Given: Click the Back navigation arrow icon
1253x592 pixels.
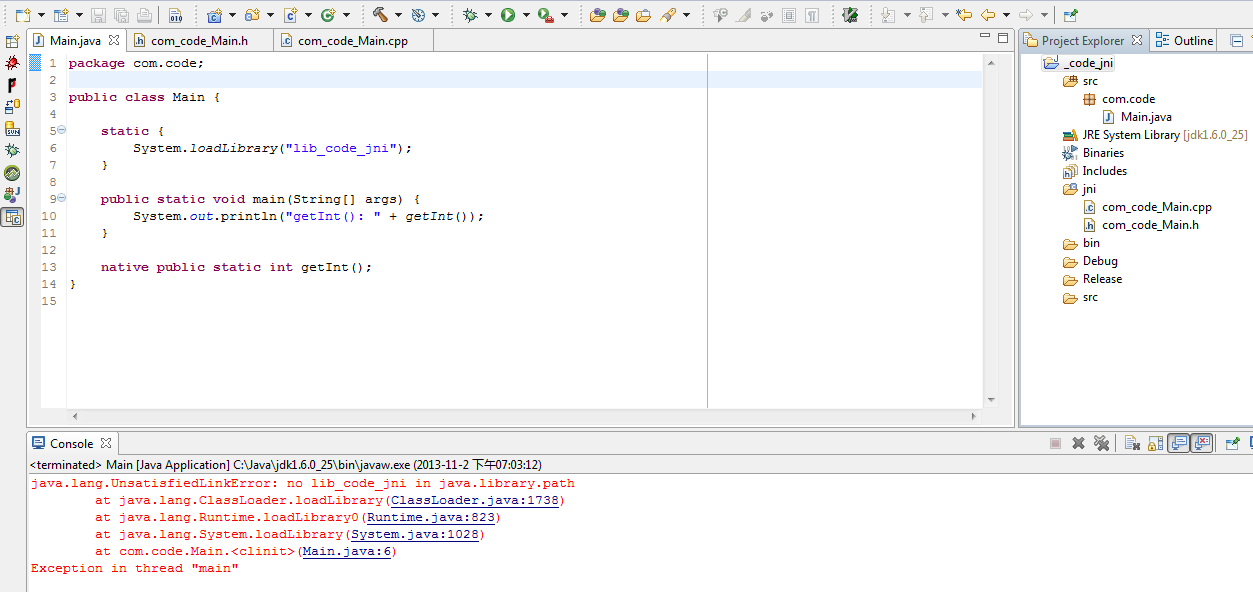Looking at the screenshot, I should tap(988, 15).
